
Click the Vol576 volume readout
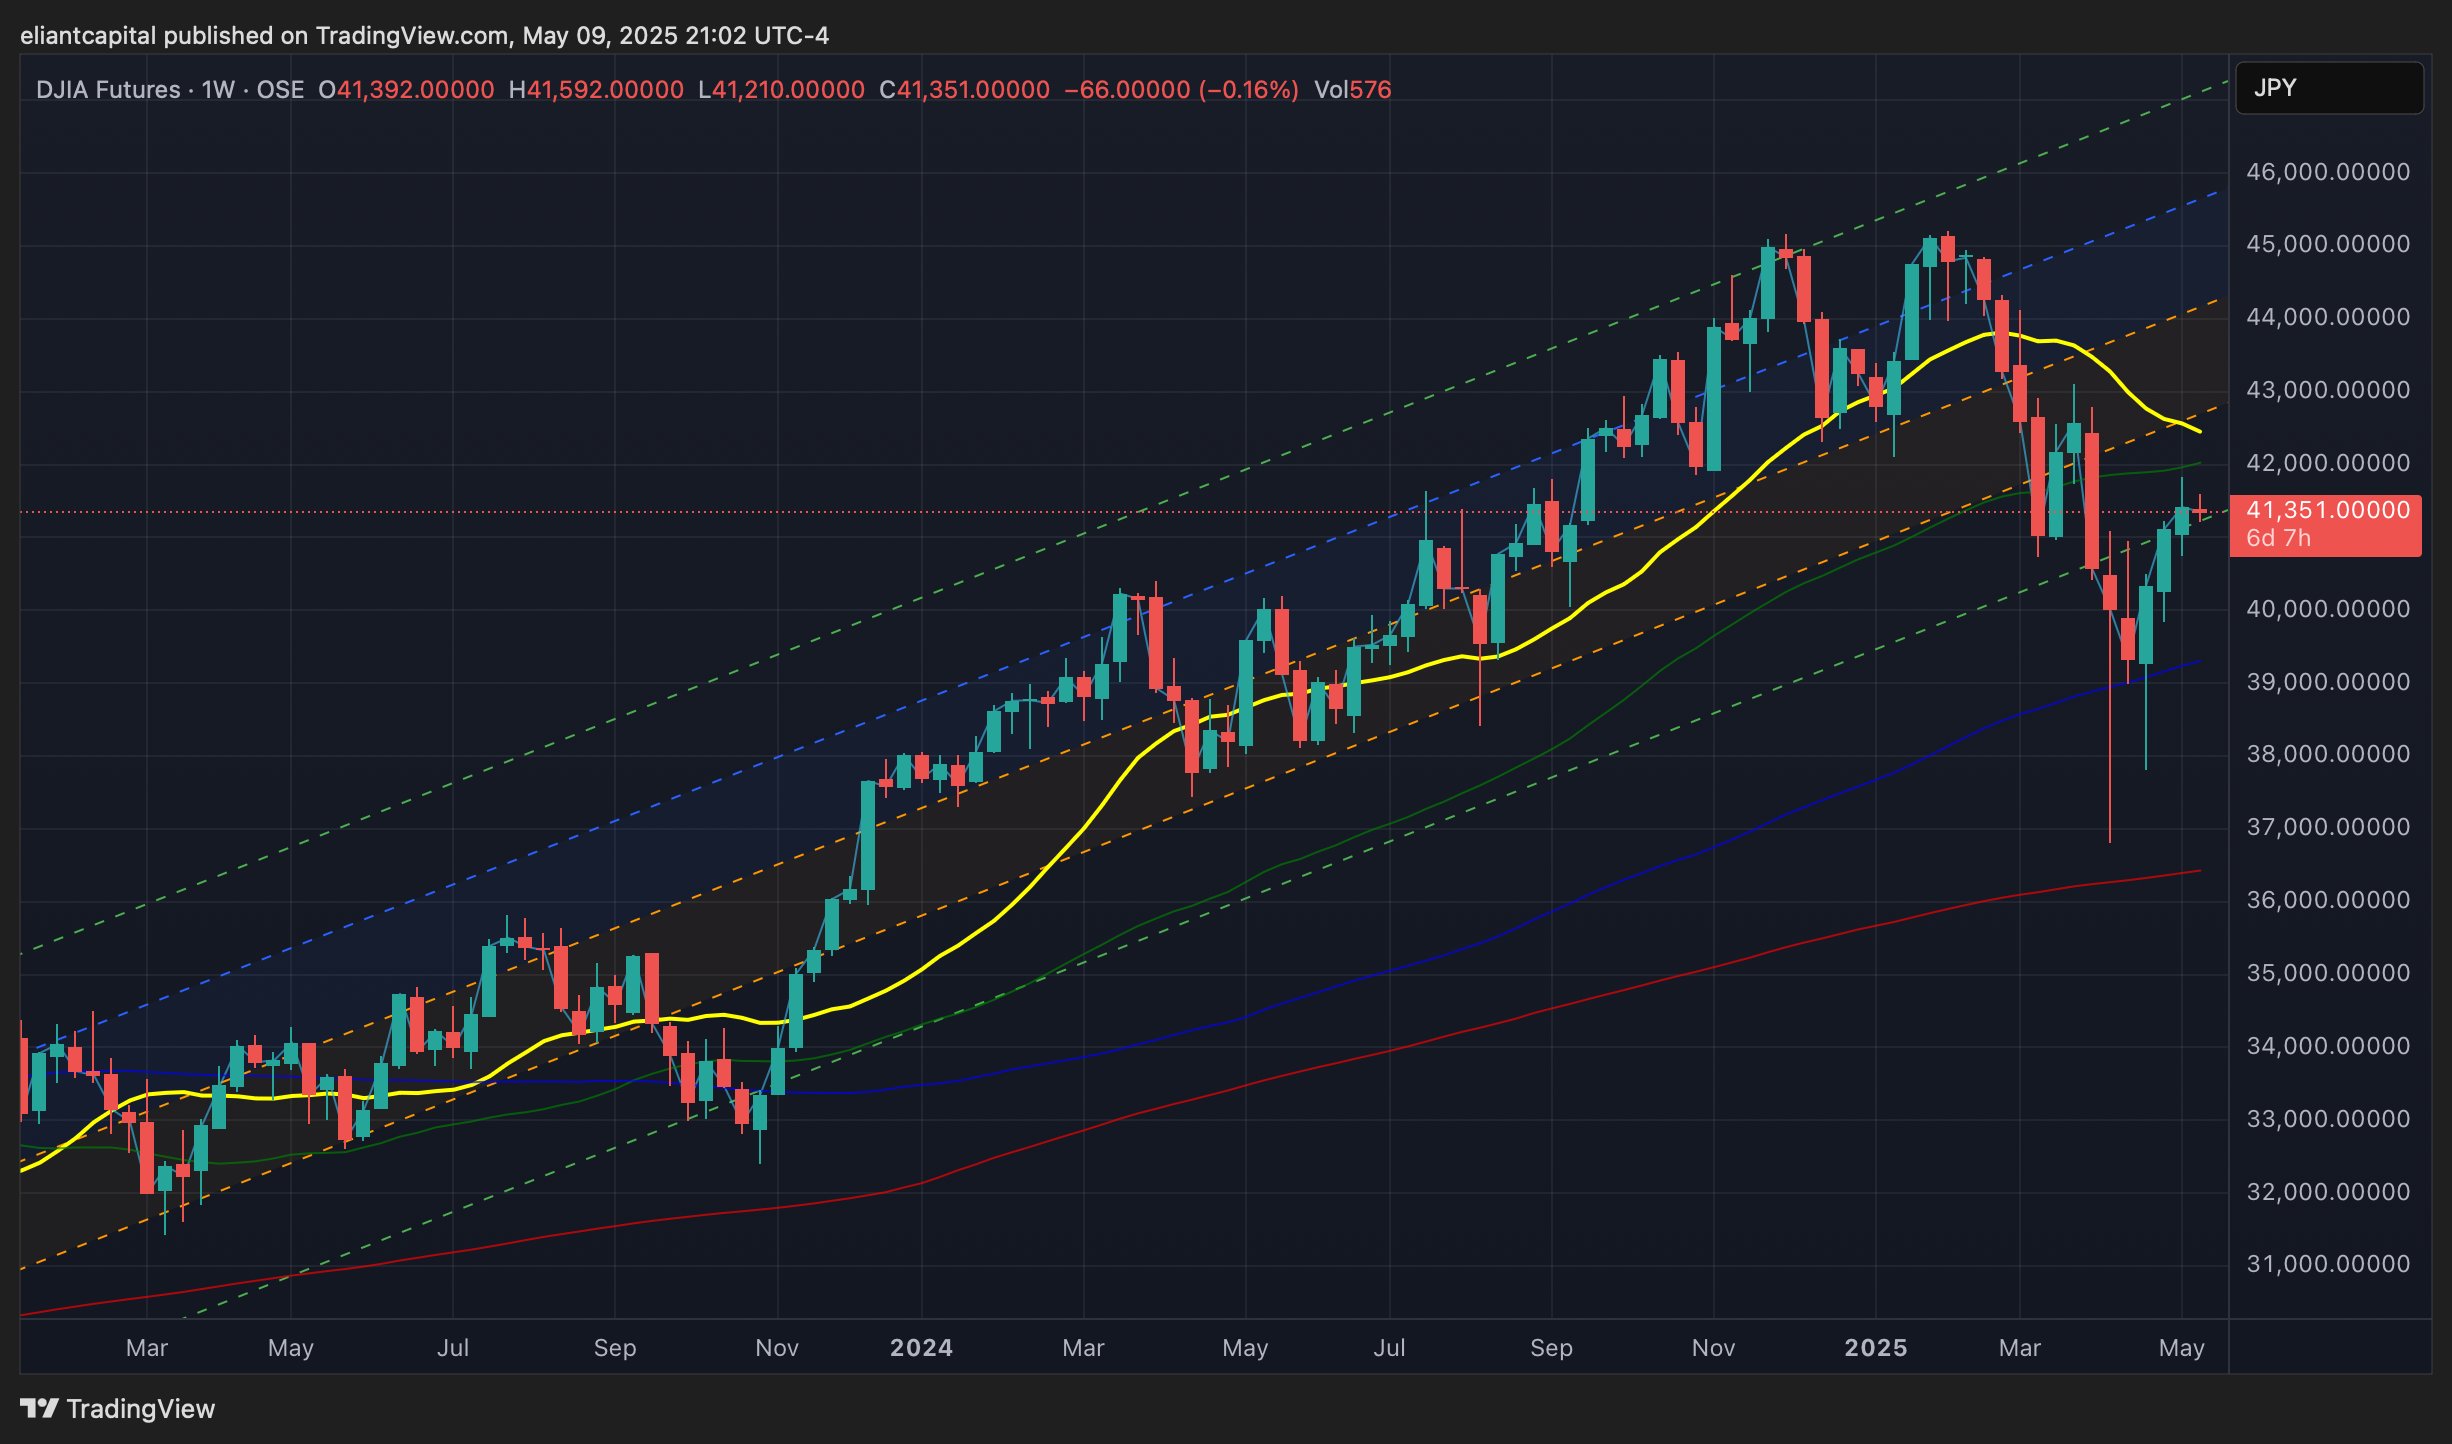point(1352,90)
